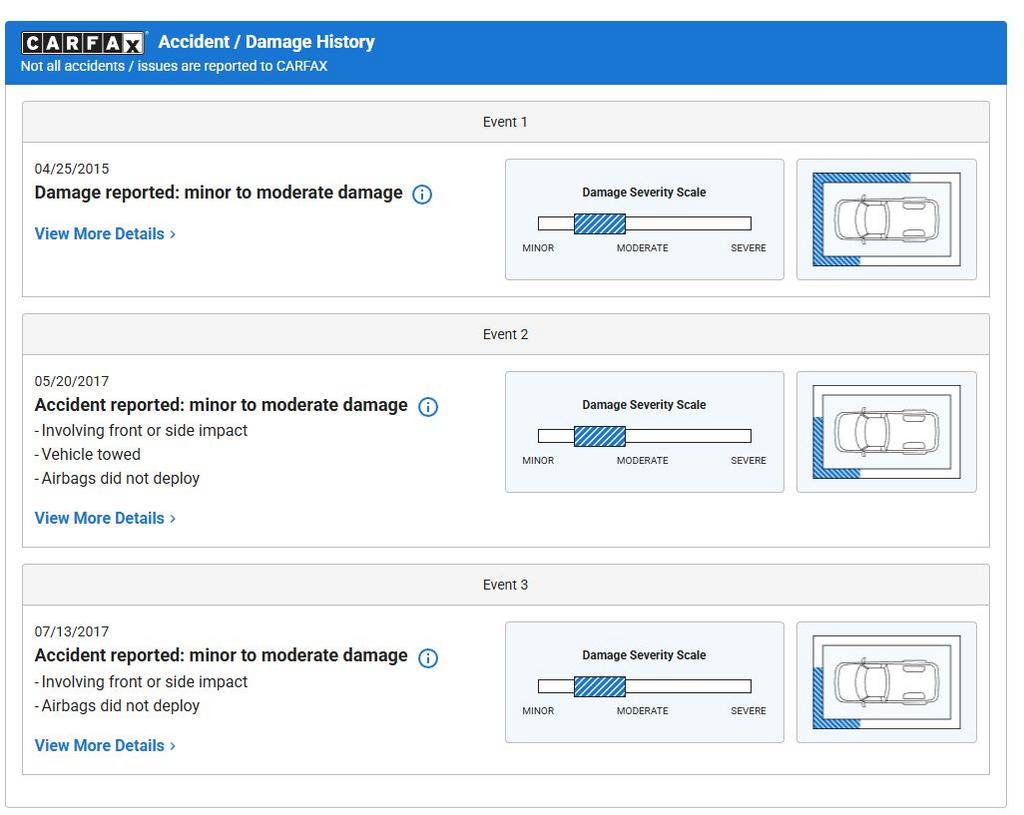Viewport: 1024px width, 815px height.
Task: Open info icon for Event 1 damage
Action: click(x=422, y=194)
